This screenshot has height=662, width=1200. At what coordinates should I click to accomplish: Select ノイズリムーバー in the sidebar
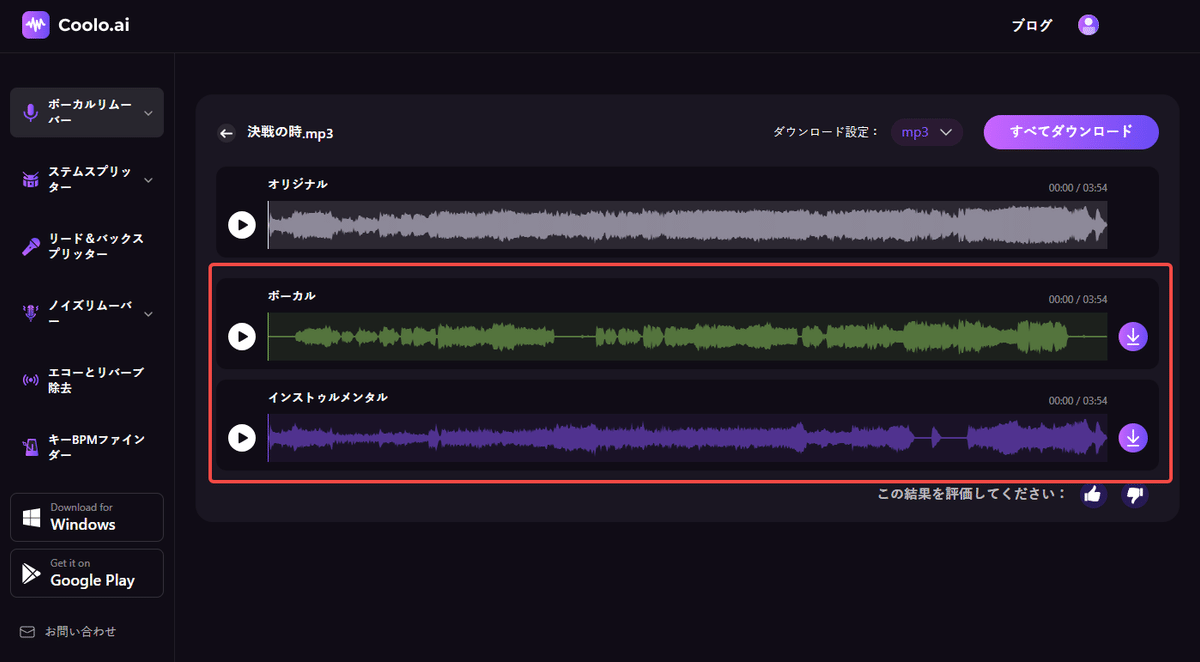coord(87,314)
